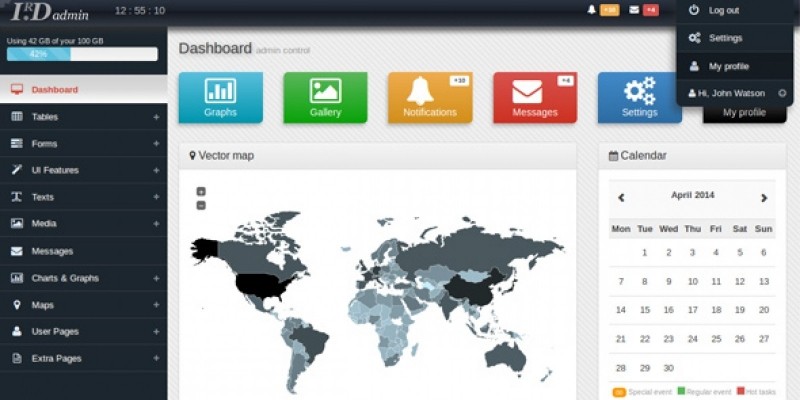Go to next month in calendar
Screen dimensions: 800x400
tap(764, 198)
